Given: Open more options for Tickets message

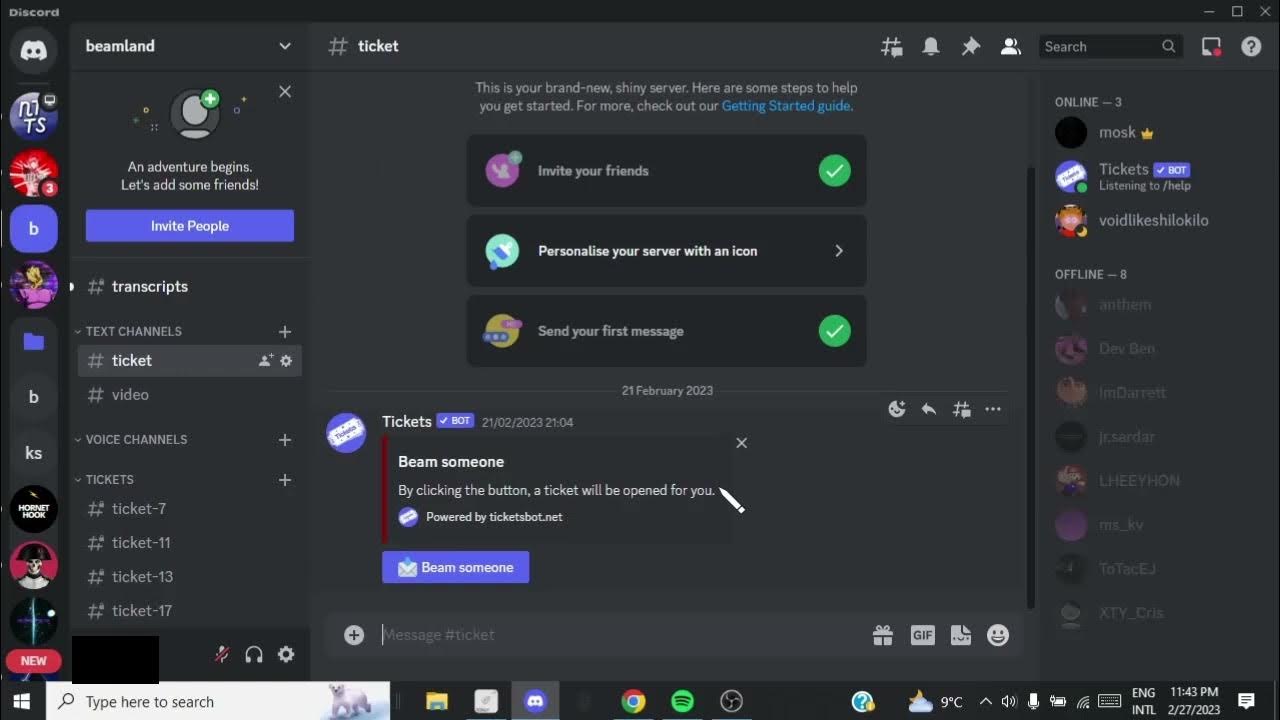Looking at the screenshot, I should (993, 409).
